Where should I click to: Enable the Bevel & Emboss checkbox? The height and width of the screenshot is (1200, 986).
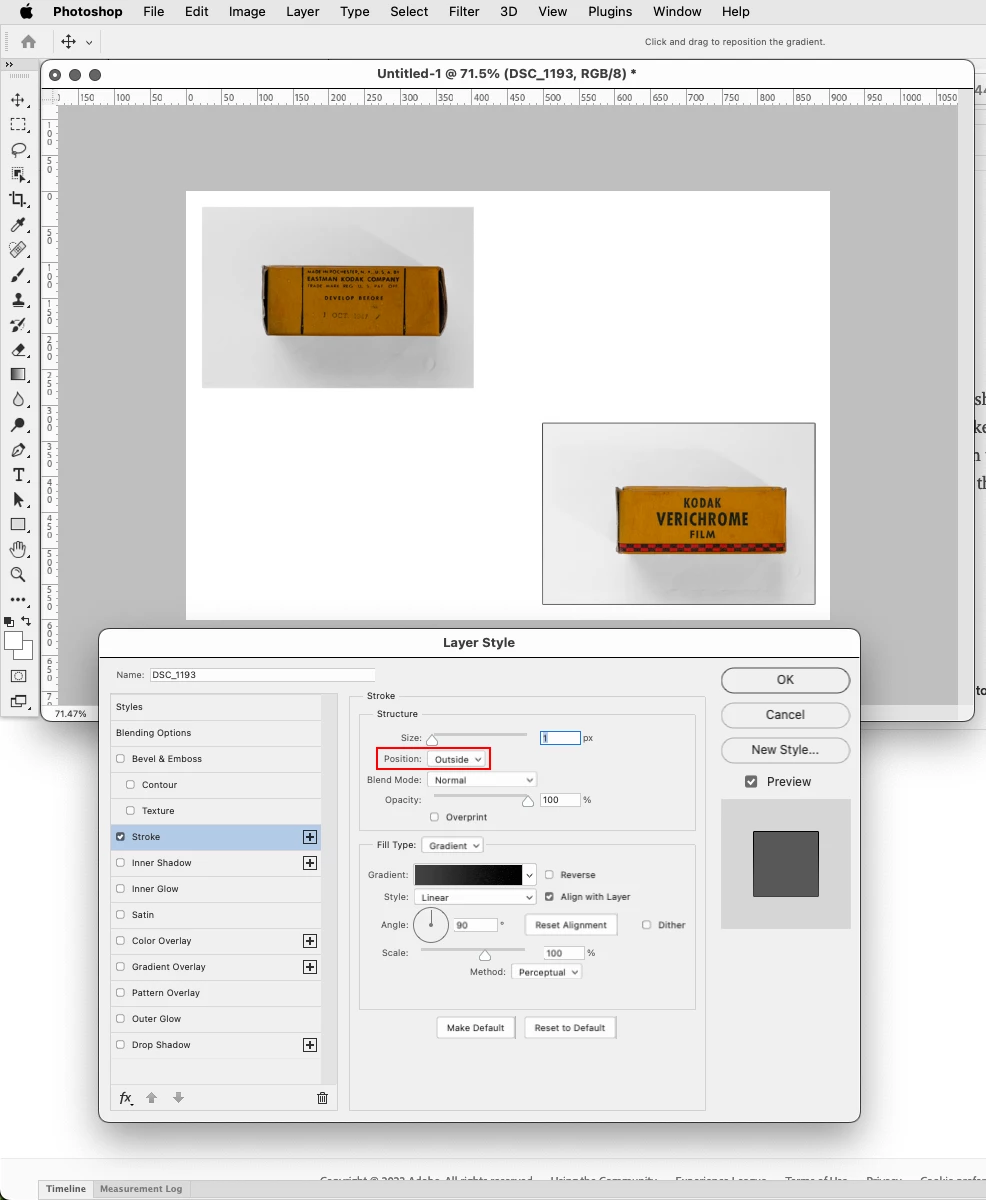click(121, 759)
